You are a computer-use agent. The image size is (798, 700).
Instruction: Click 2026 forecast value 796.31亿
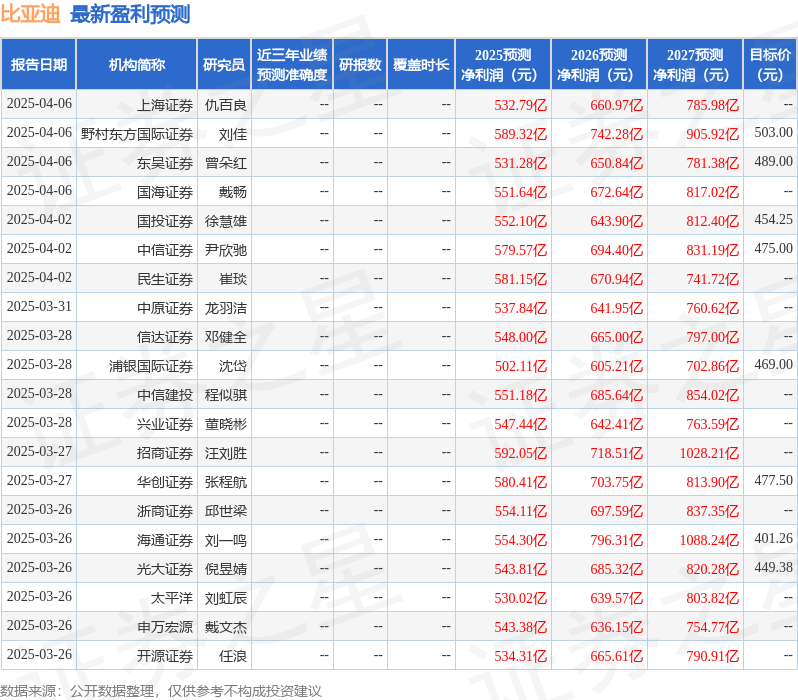click(x=617, y=541)
